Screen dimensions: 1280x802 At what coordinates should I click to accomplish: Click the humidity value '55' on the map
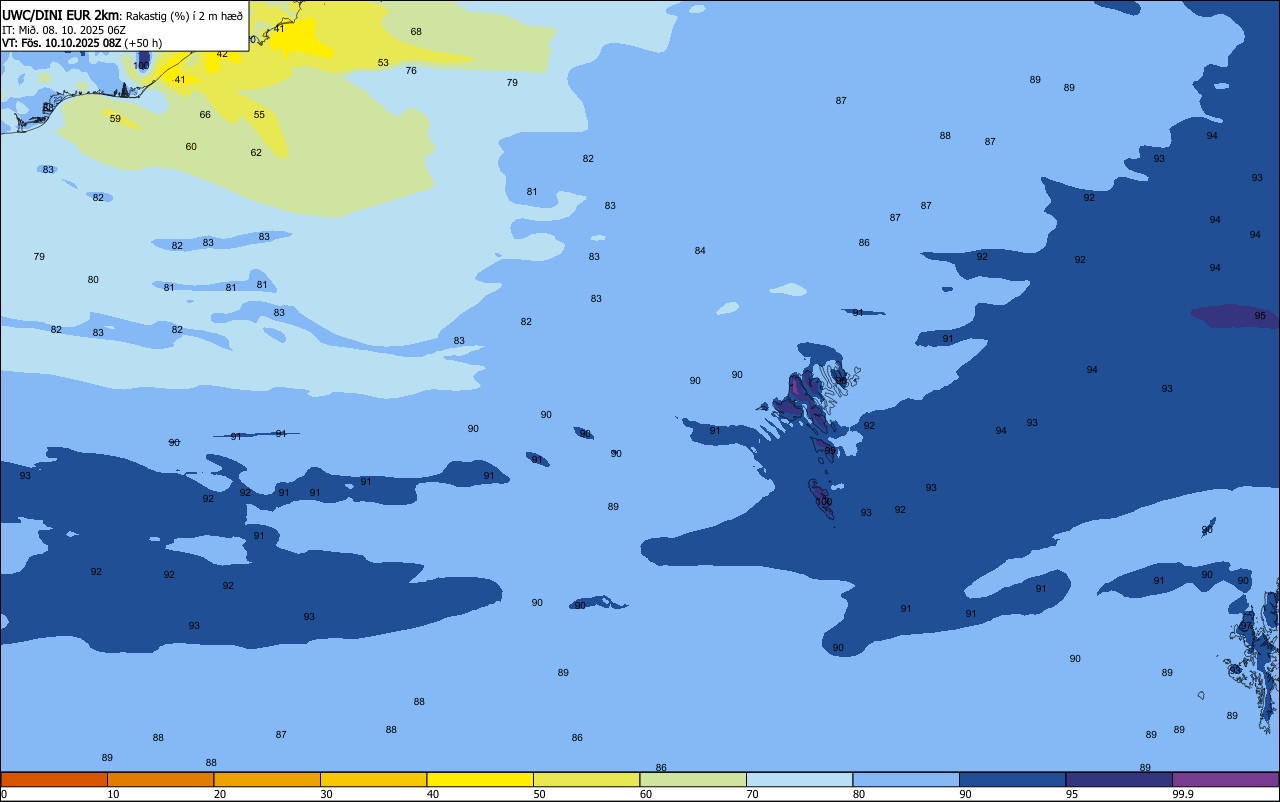pyautogui.click(x=259, y=115)
